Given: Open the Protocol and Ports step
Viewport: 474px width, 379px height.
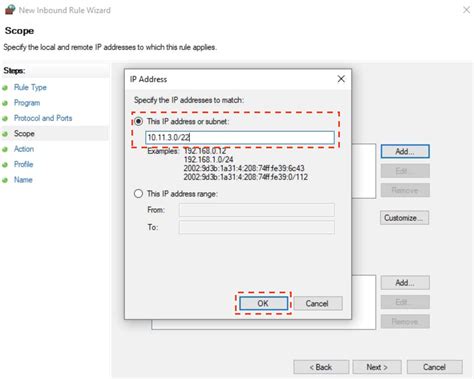Looking at the screenshot, I should (x=43, y=118).
